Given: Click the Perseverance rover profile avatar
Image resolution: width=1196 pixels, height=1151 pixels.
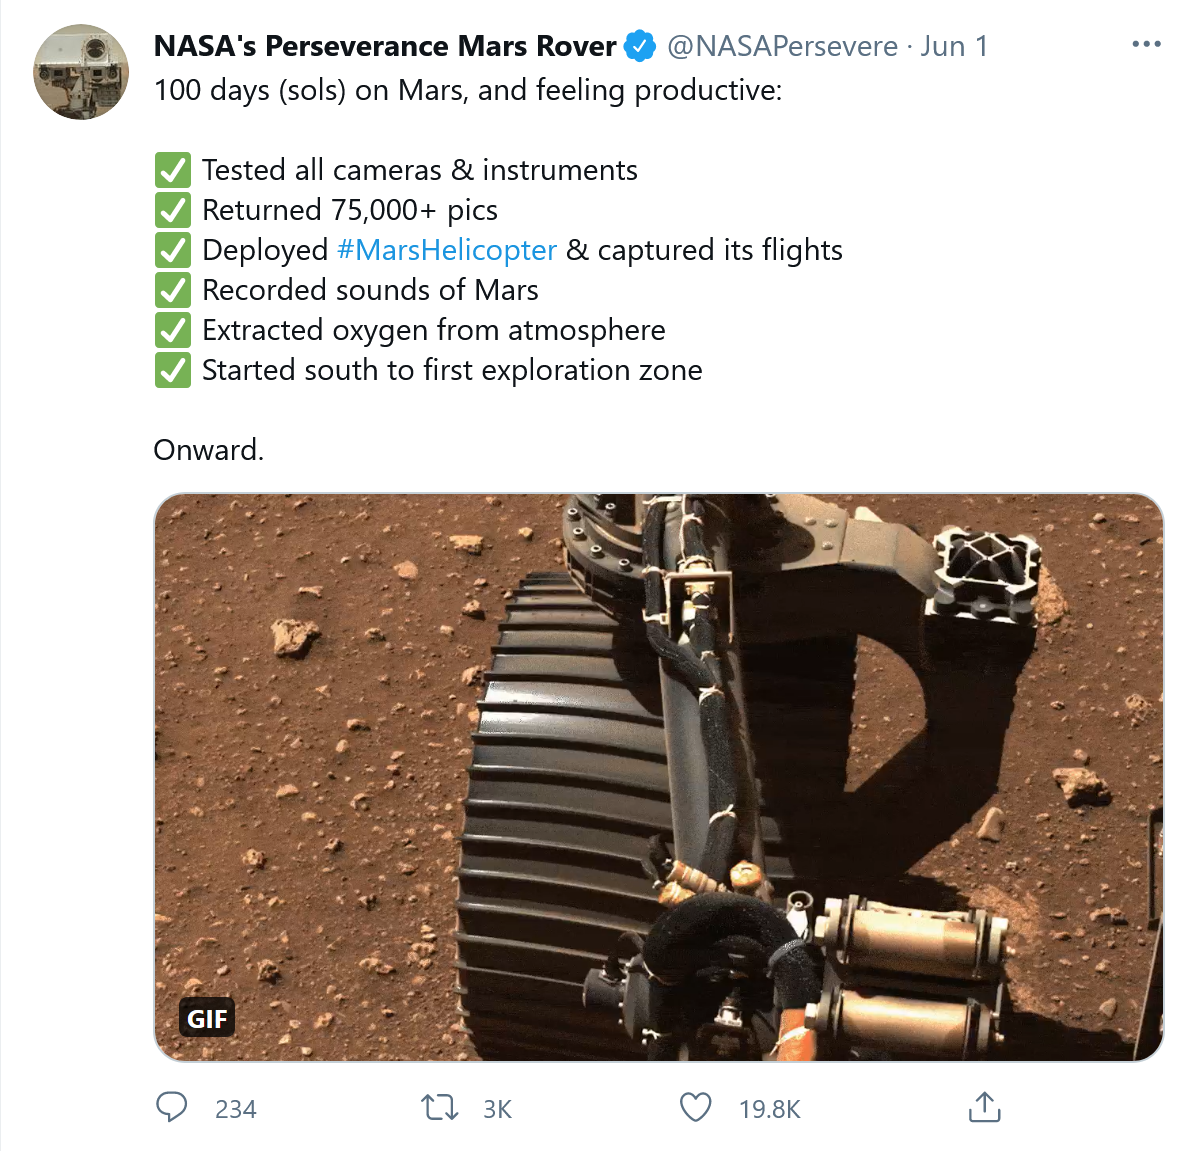Looking at the screenshot, I should [x=81, y=72].
